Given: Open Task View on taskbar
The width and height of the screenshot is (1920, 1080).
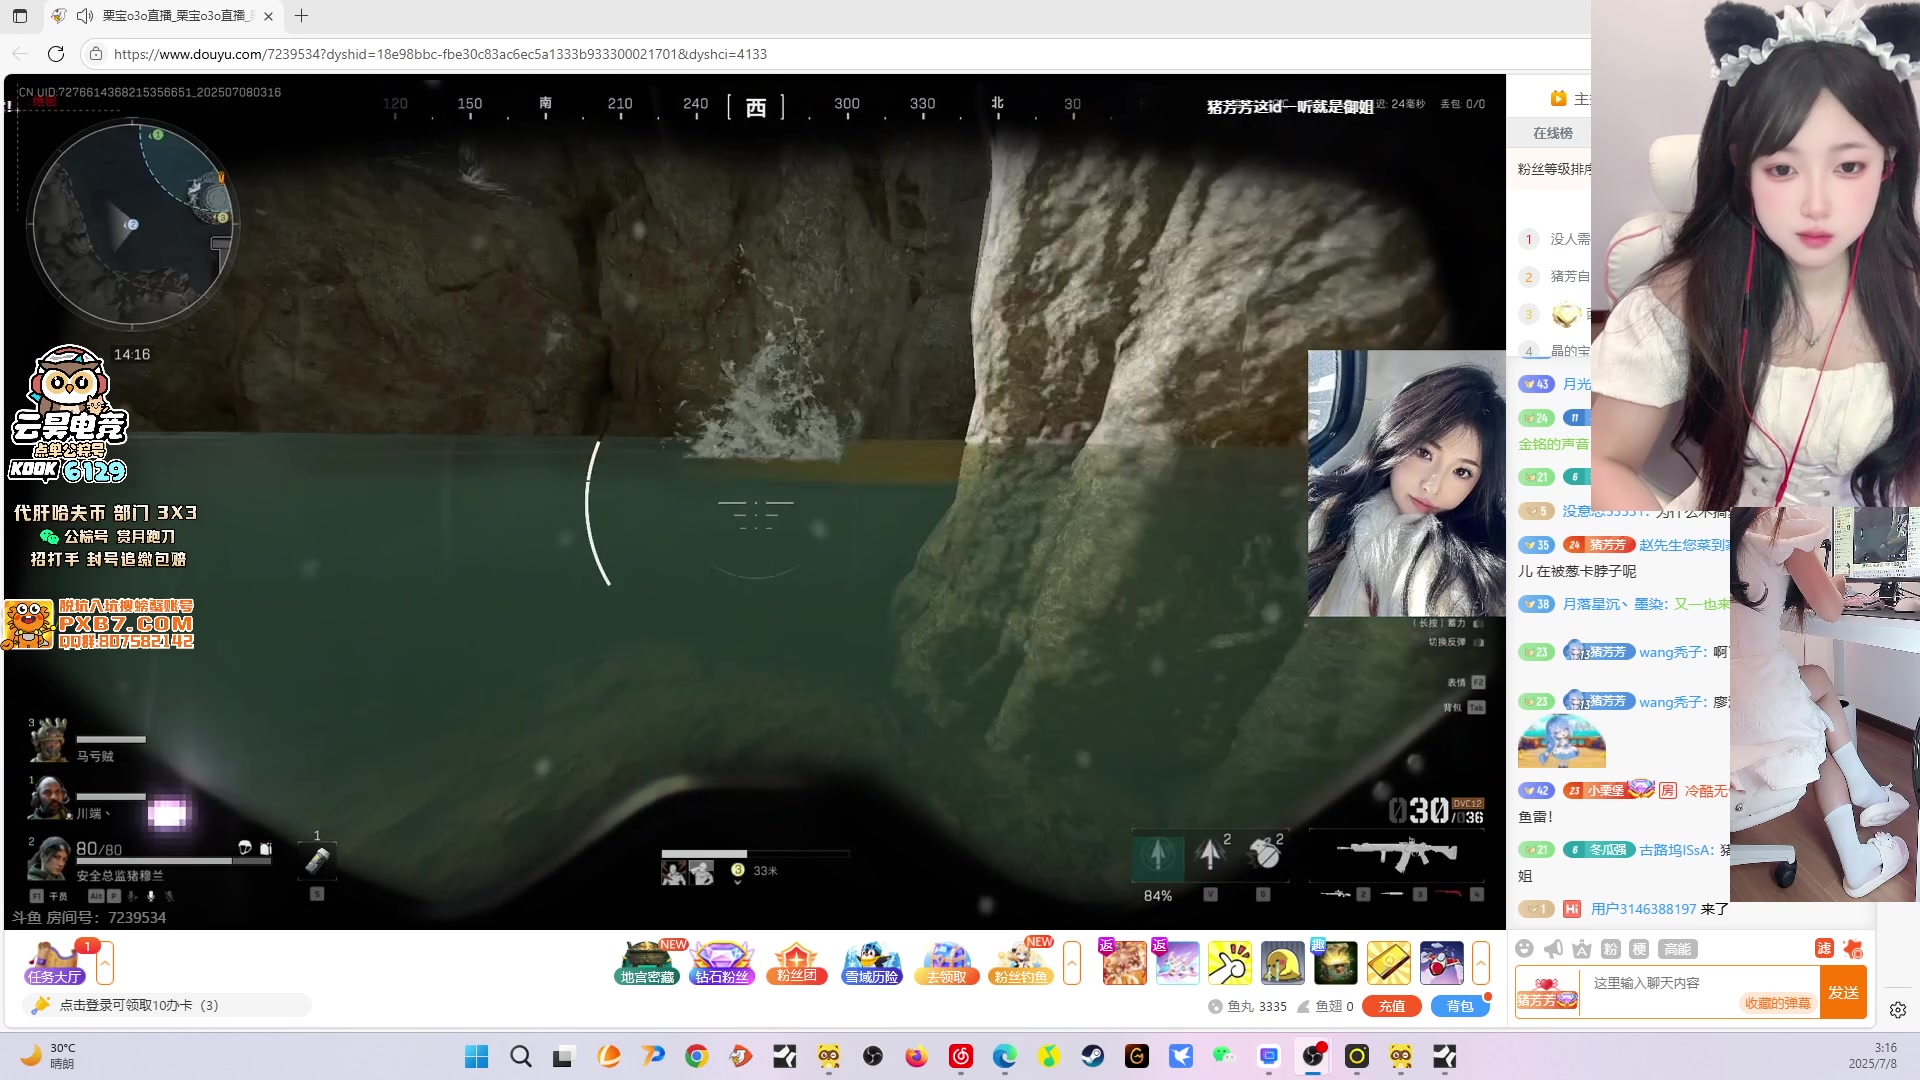Looking at the screenshot, I should (x=565, y=1056).
